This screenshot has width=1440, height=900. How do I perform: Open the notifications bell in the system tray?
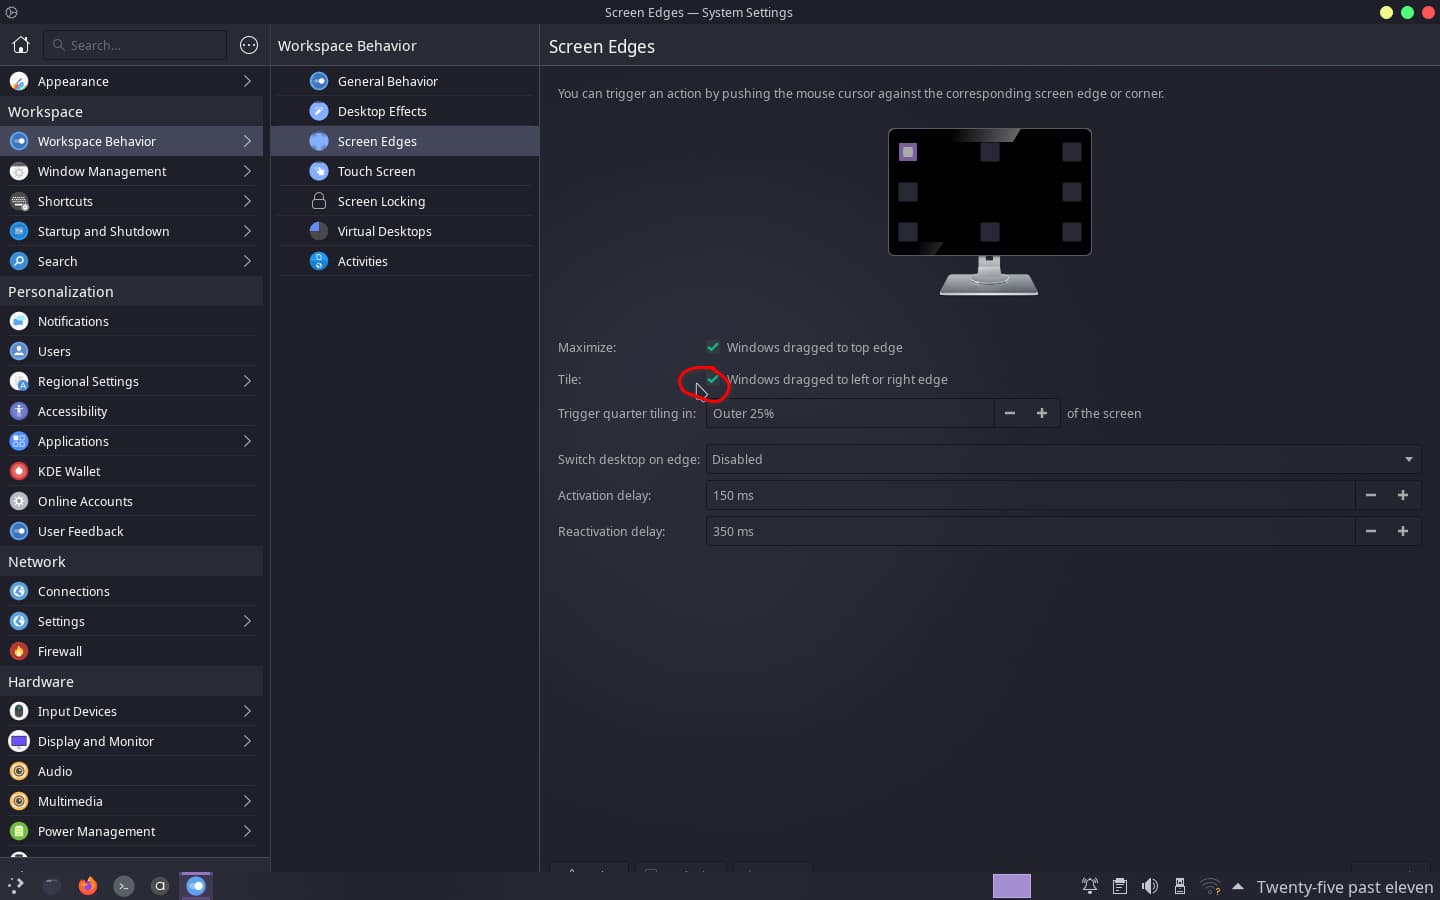coord(1090,886)
